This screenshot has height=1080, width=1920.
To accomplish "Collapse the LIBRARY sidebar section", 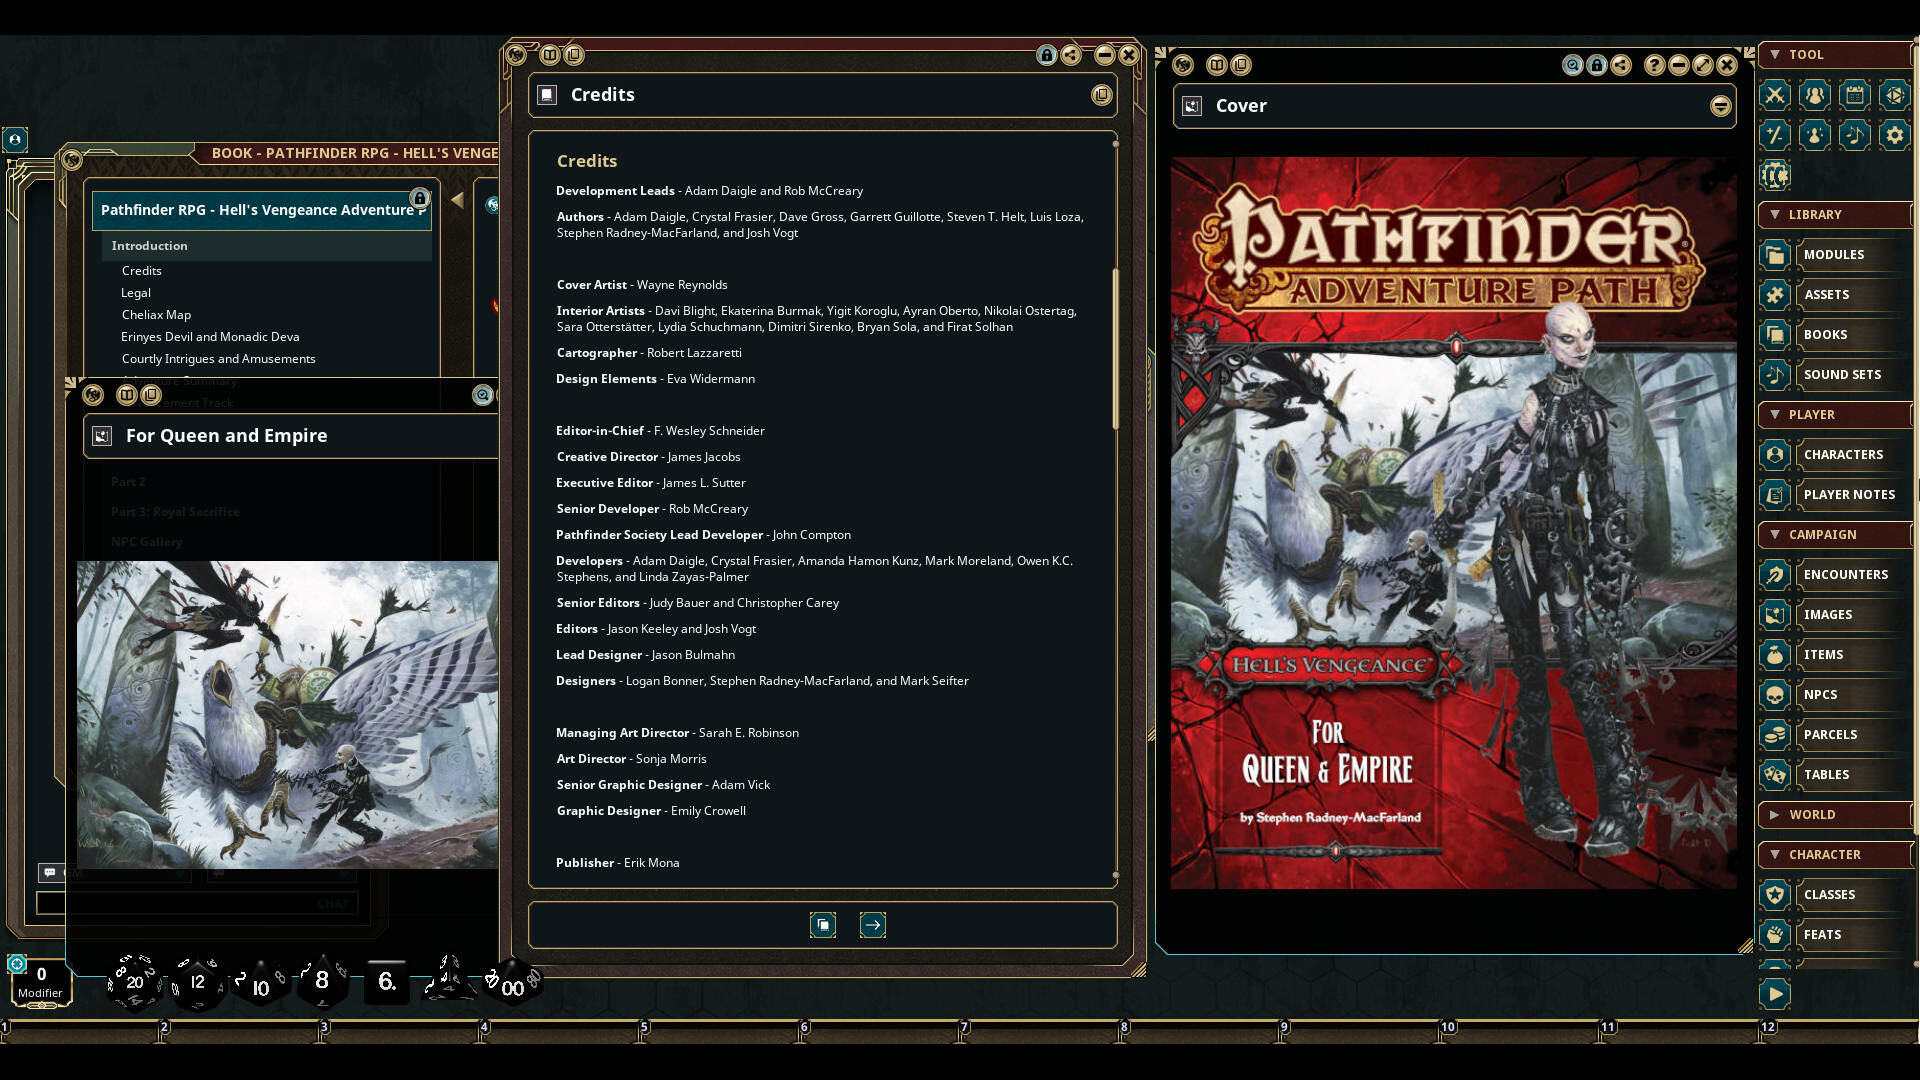I will point(1775,215).
